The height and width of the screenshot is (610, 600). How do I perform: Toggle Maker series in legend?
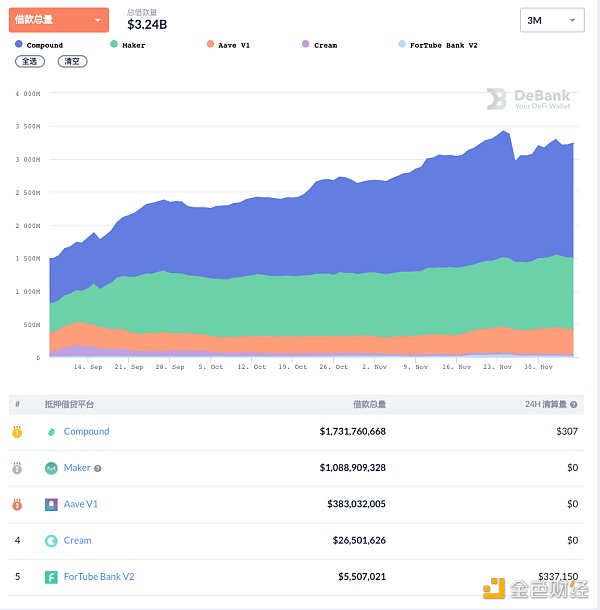(x=128, y=45)
